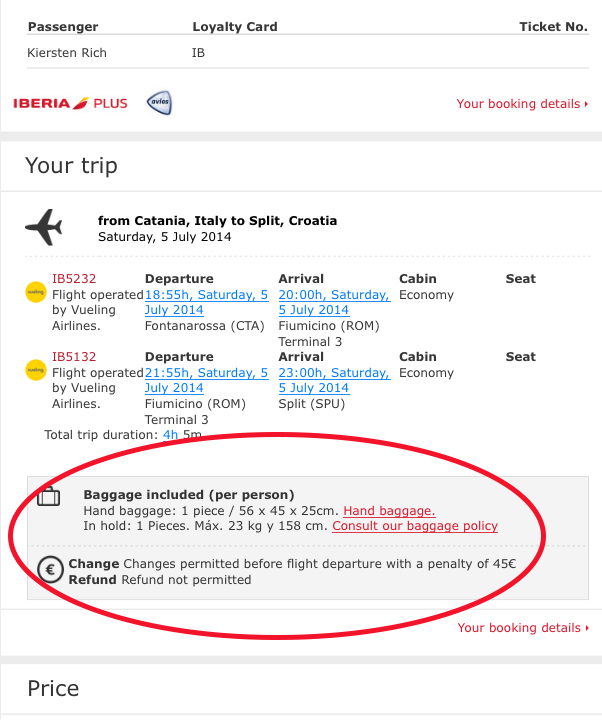Click the euro symbol icon beside Change
602x720 pixels.
pyautogui.click(x=50, y=570)
